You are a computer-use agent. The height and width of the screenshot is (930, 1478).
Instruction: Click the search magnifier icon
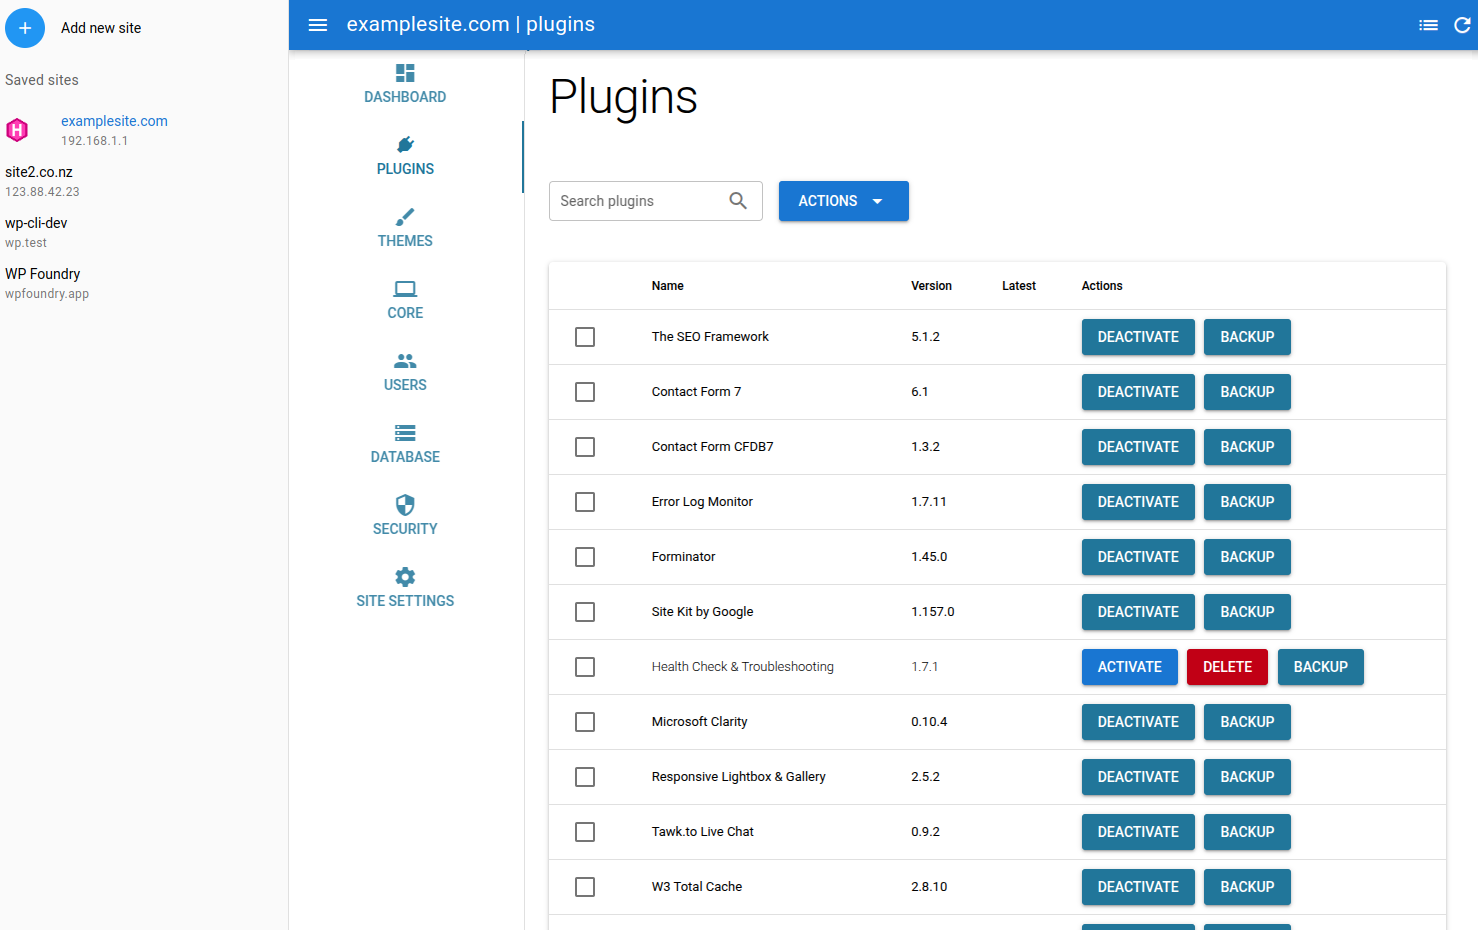coord(738,201)
